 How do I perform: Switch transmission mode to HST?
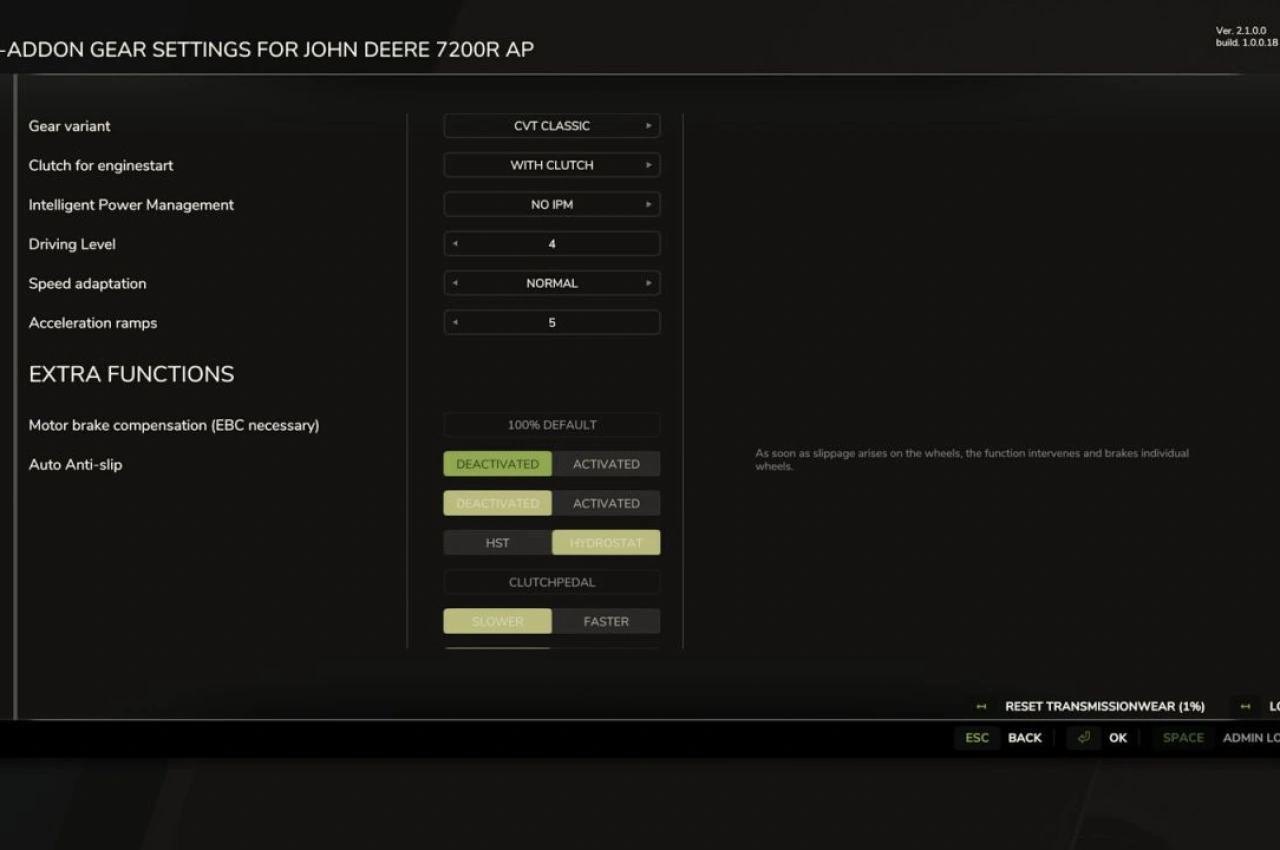click(497, 542)
